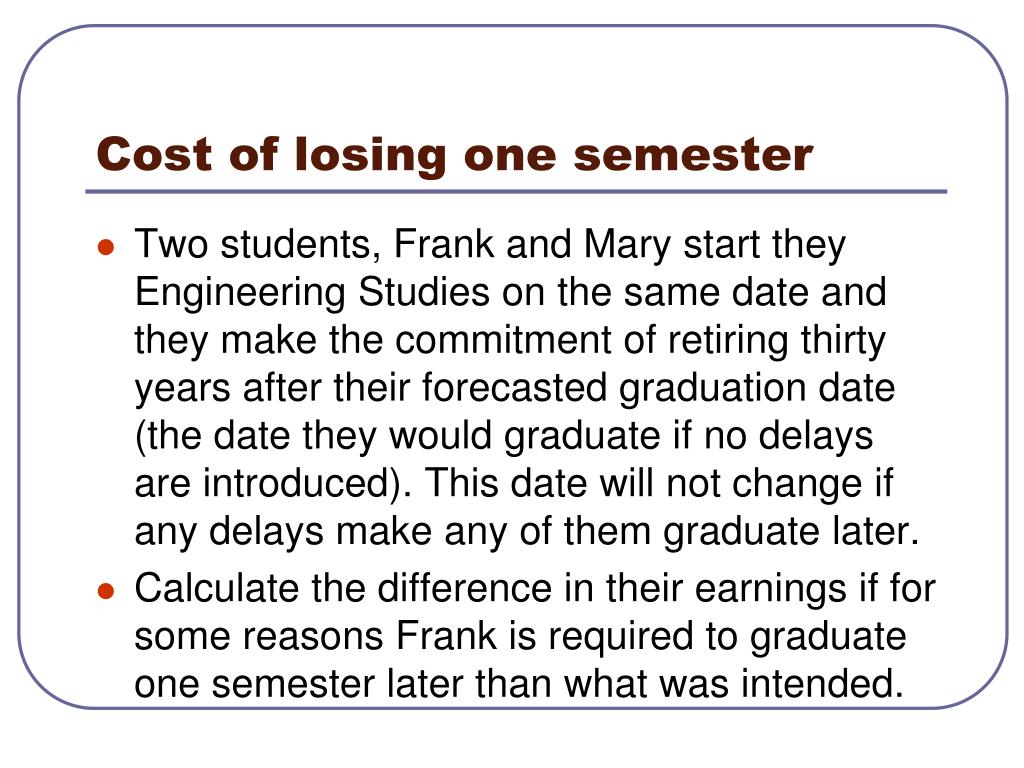
Task: Click the first orange bullet point marker
Action: coord(106,248)
